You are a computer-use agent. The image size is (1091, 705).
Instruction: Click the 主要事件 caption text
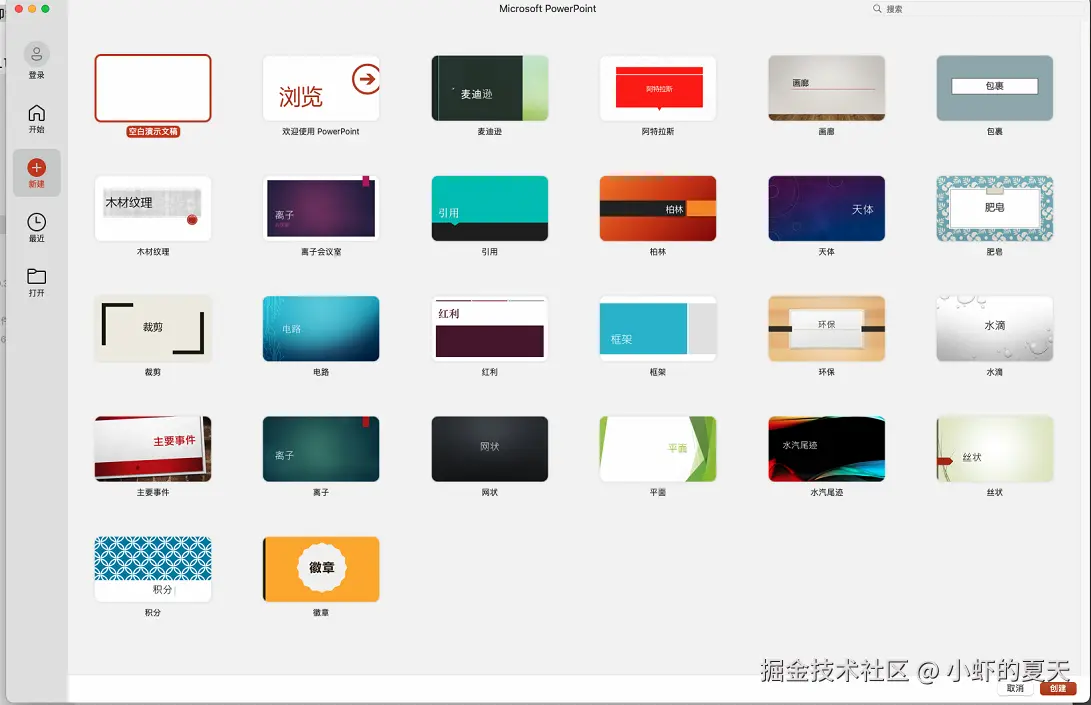[x=153, y=492]
